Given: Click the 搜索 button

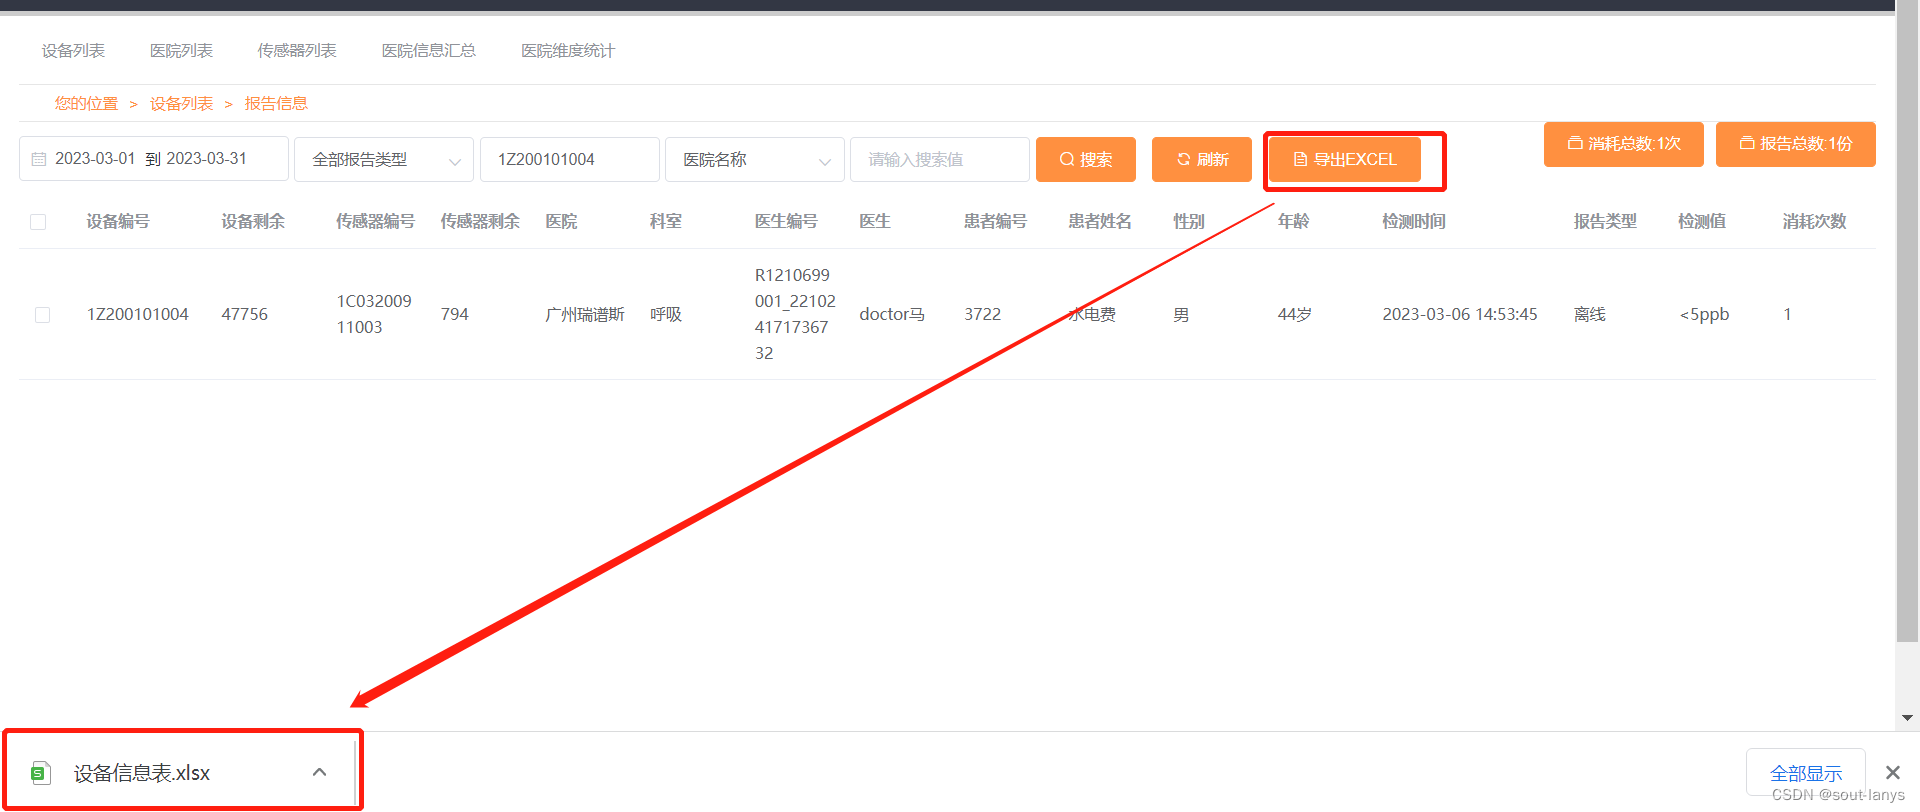Looking at the screenshot, I should click(x=1086, y=160).
